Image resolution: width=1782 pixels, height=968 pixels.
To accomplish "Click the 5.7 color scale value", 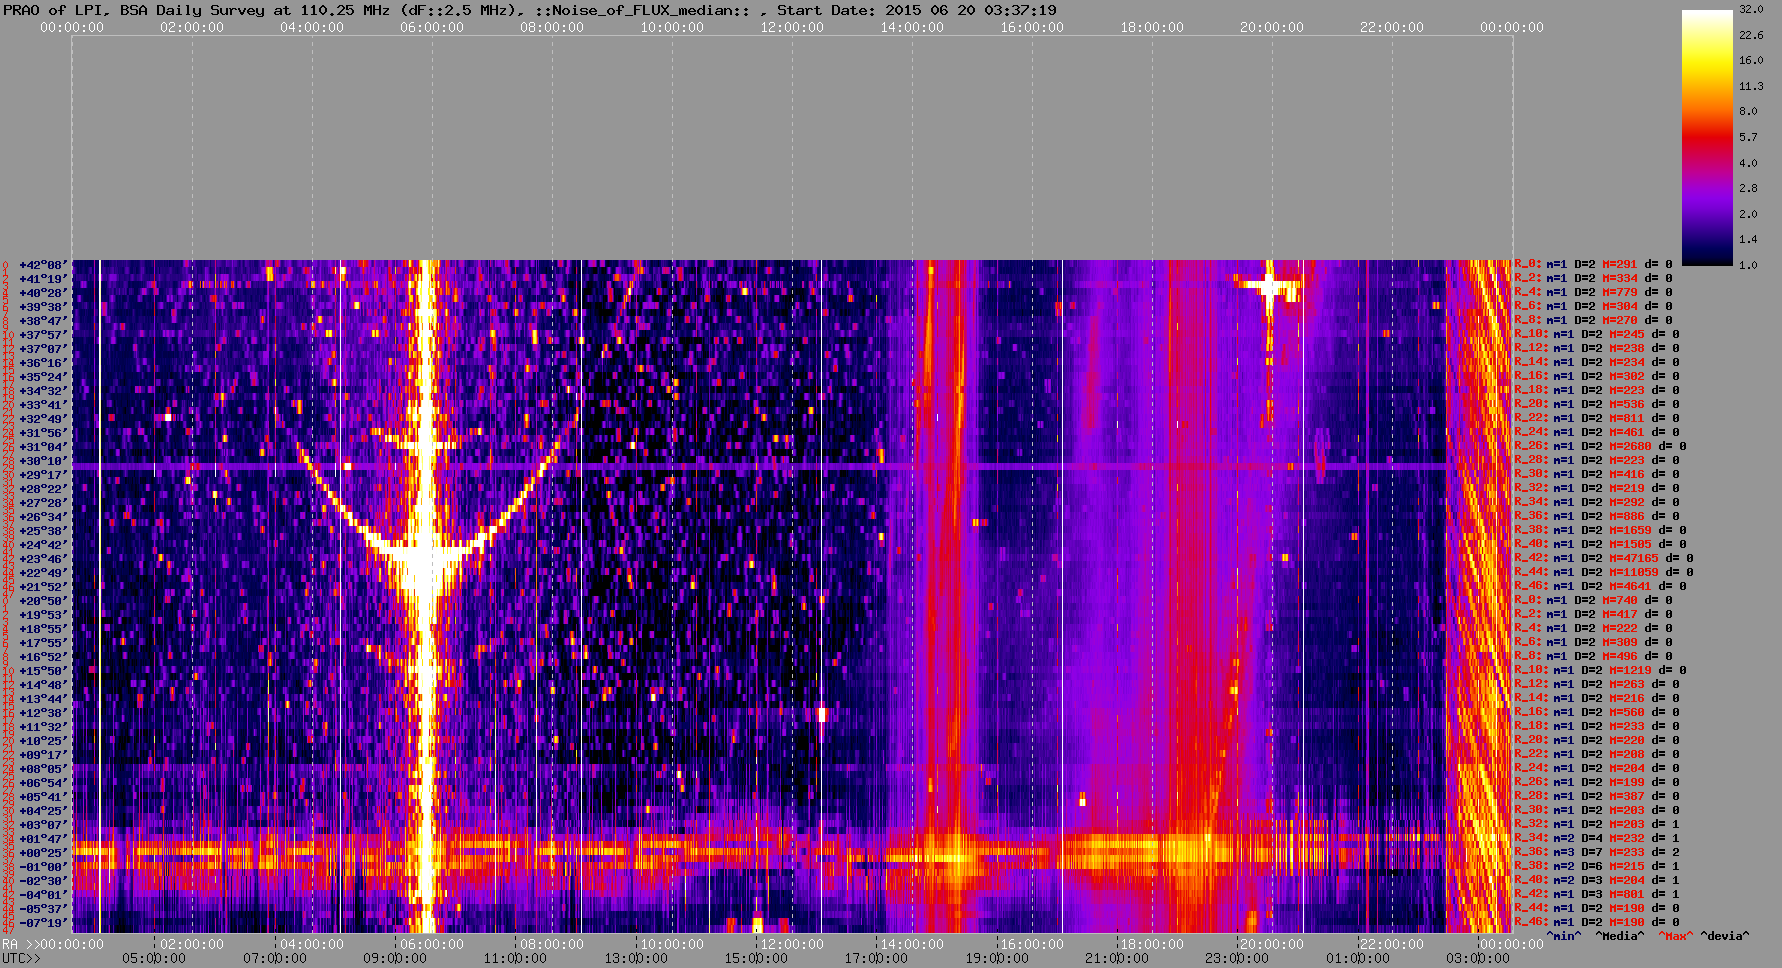I will click(x=1748, y=137).
